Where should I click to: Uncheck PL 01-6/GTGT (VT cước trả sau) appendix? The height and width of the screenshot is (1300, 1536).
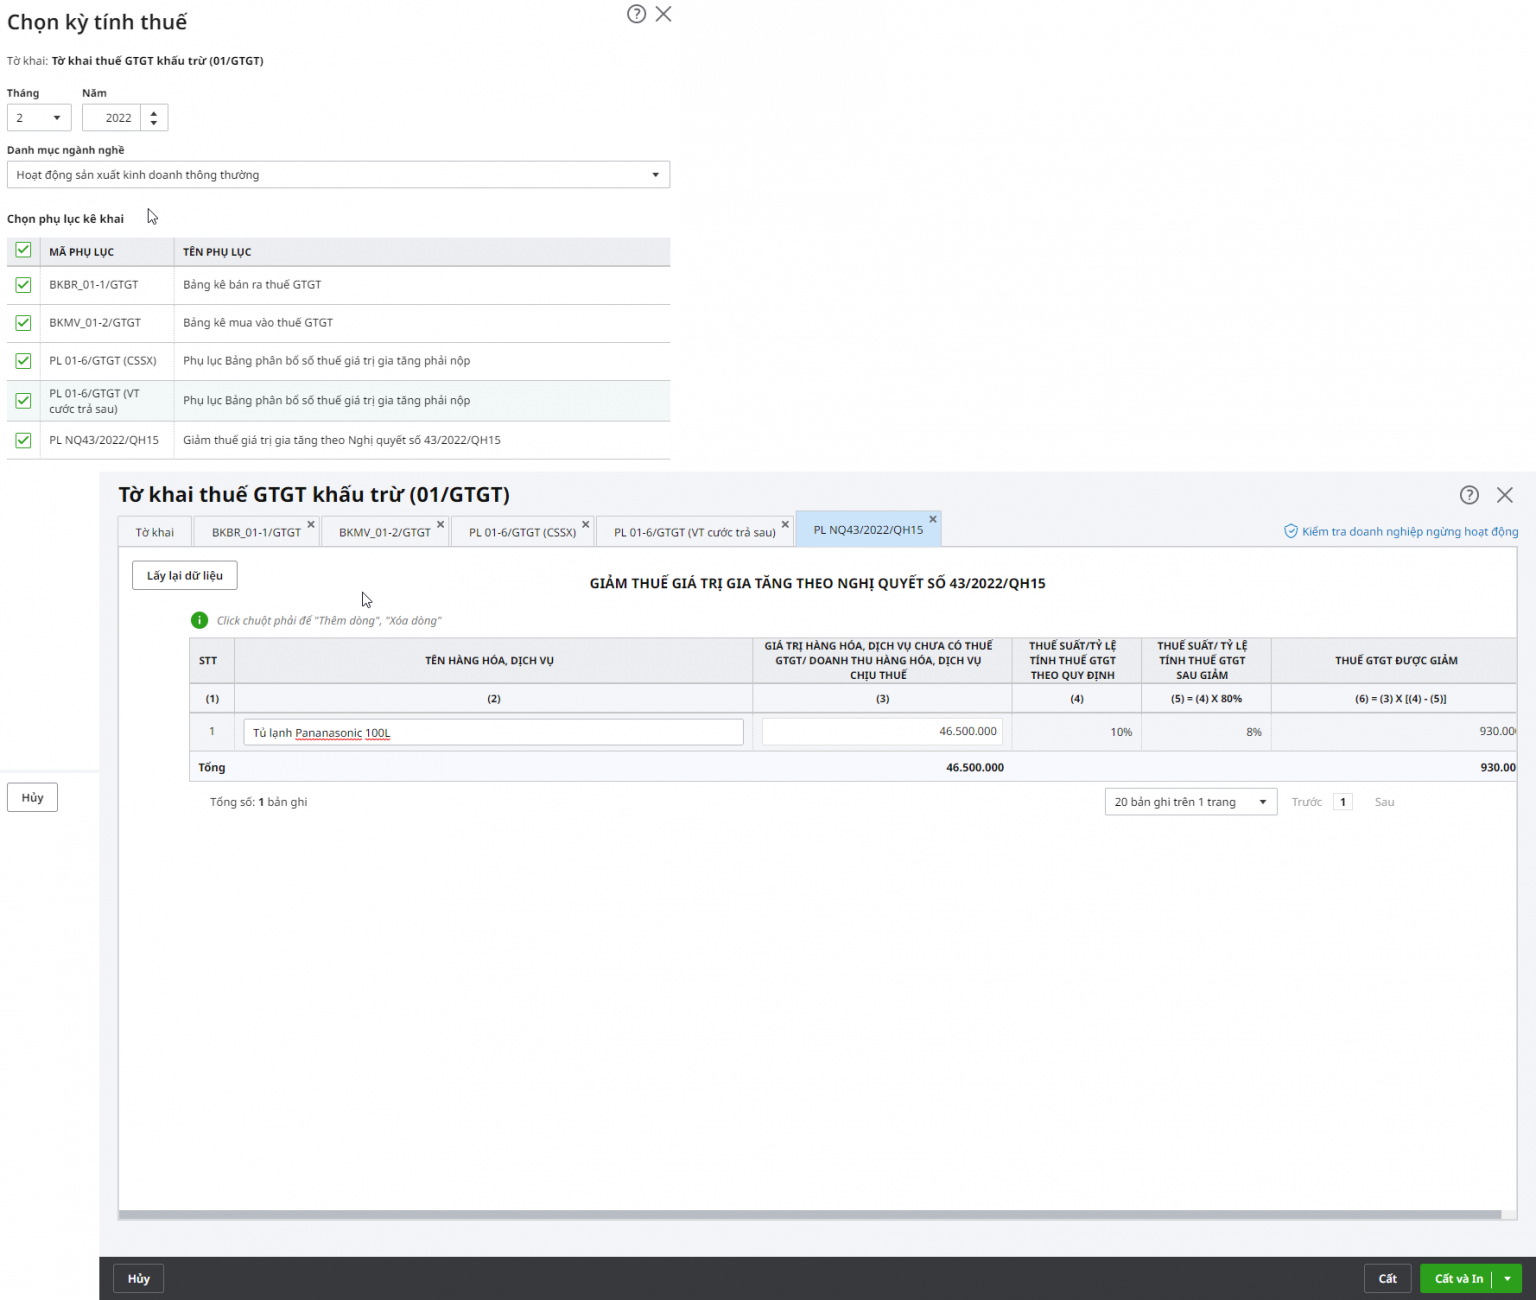[23, 401]
